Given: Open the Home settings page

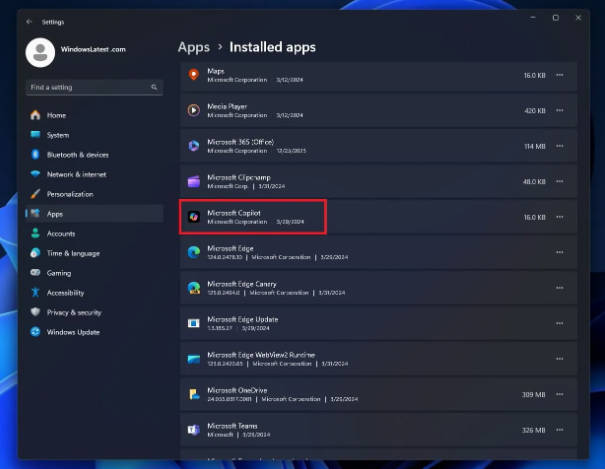Looking at the screenshot, I should (x=95, y=115).
